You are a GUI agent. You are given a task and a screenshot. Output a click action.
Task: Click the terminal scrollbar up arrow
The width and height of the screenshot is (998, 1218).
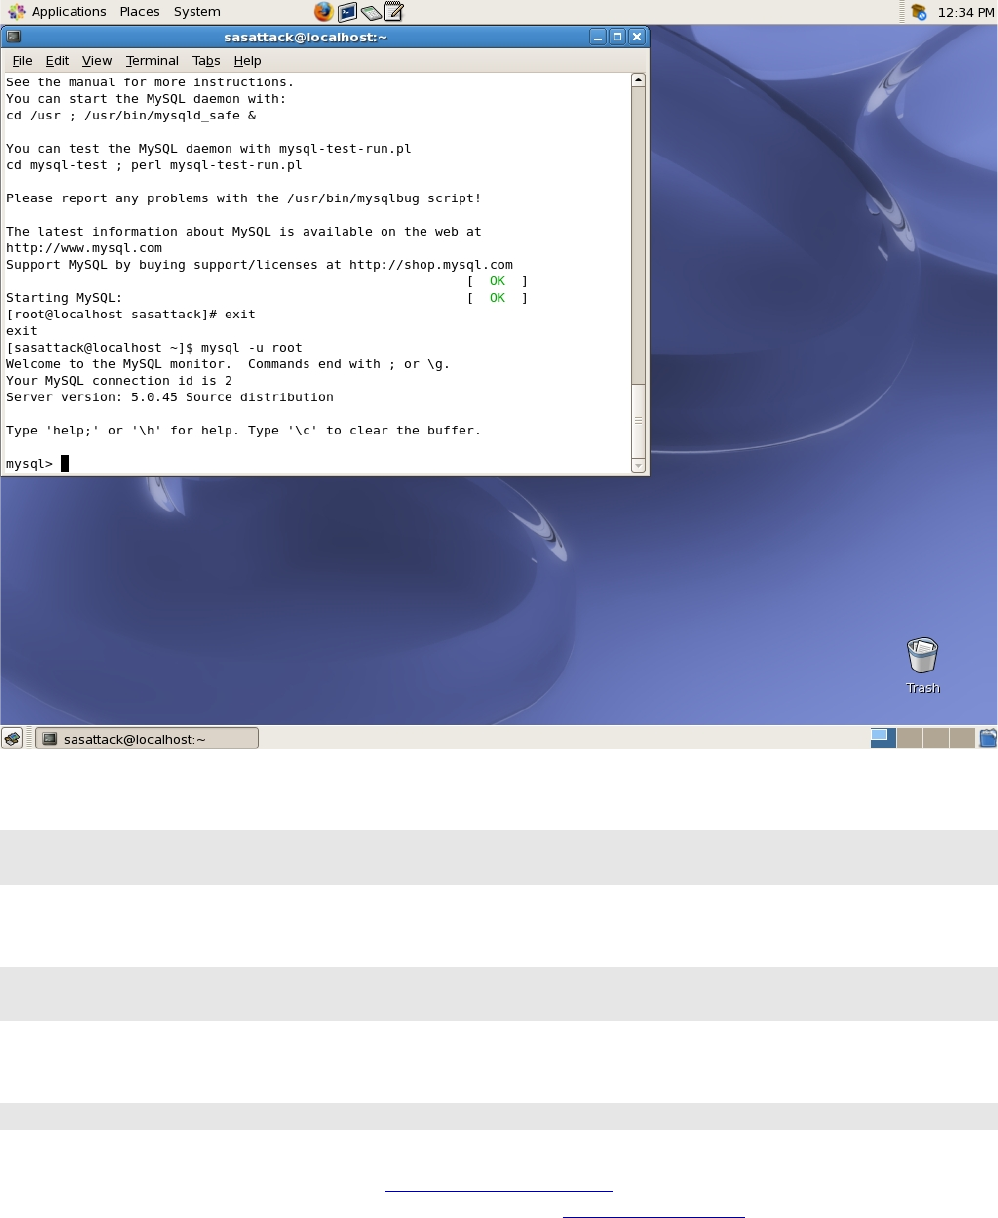639,80
